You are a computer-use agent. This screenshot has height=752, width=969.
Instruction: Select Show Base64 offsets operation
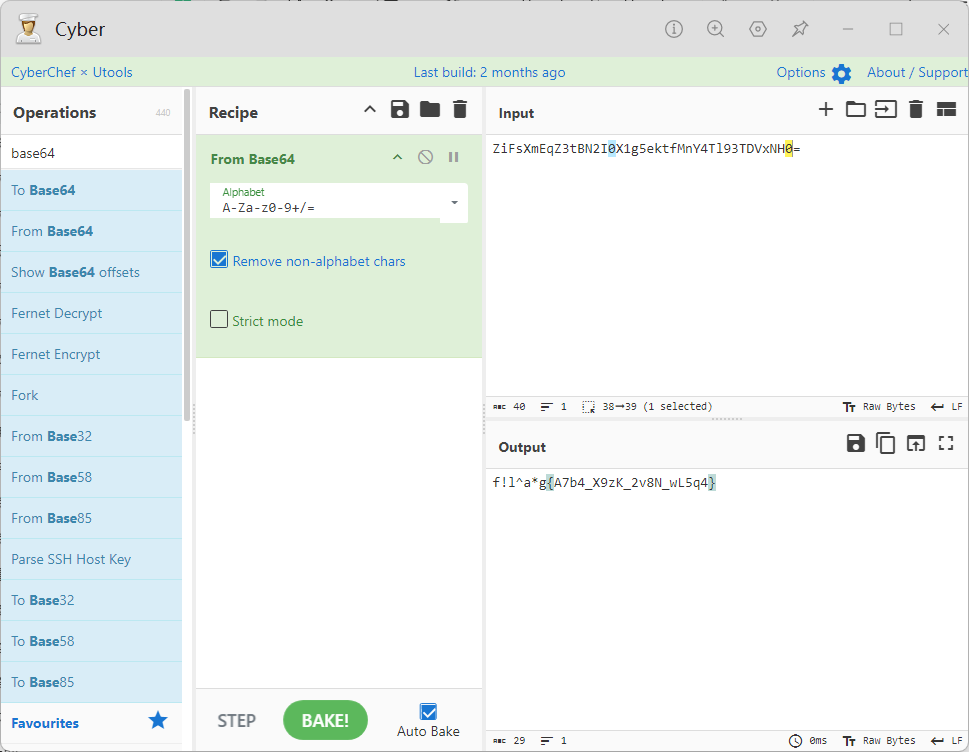pyautogui.click(x=91, y=272)
